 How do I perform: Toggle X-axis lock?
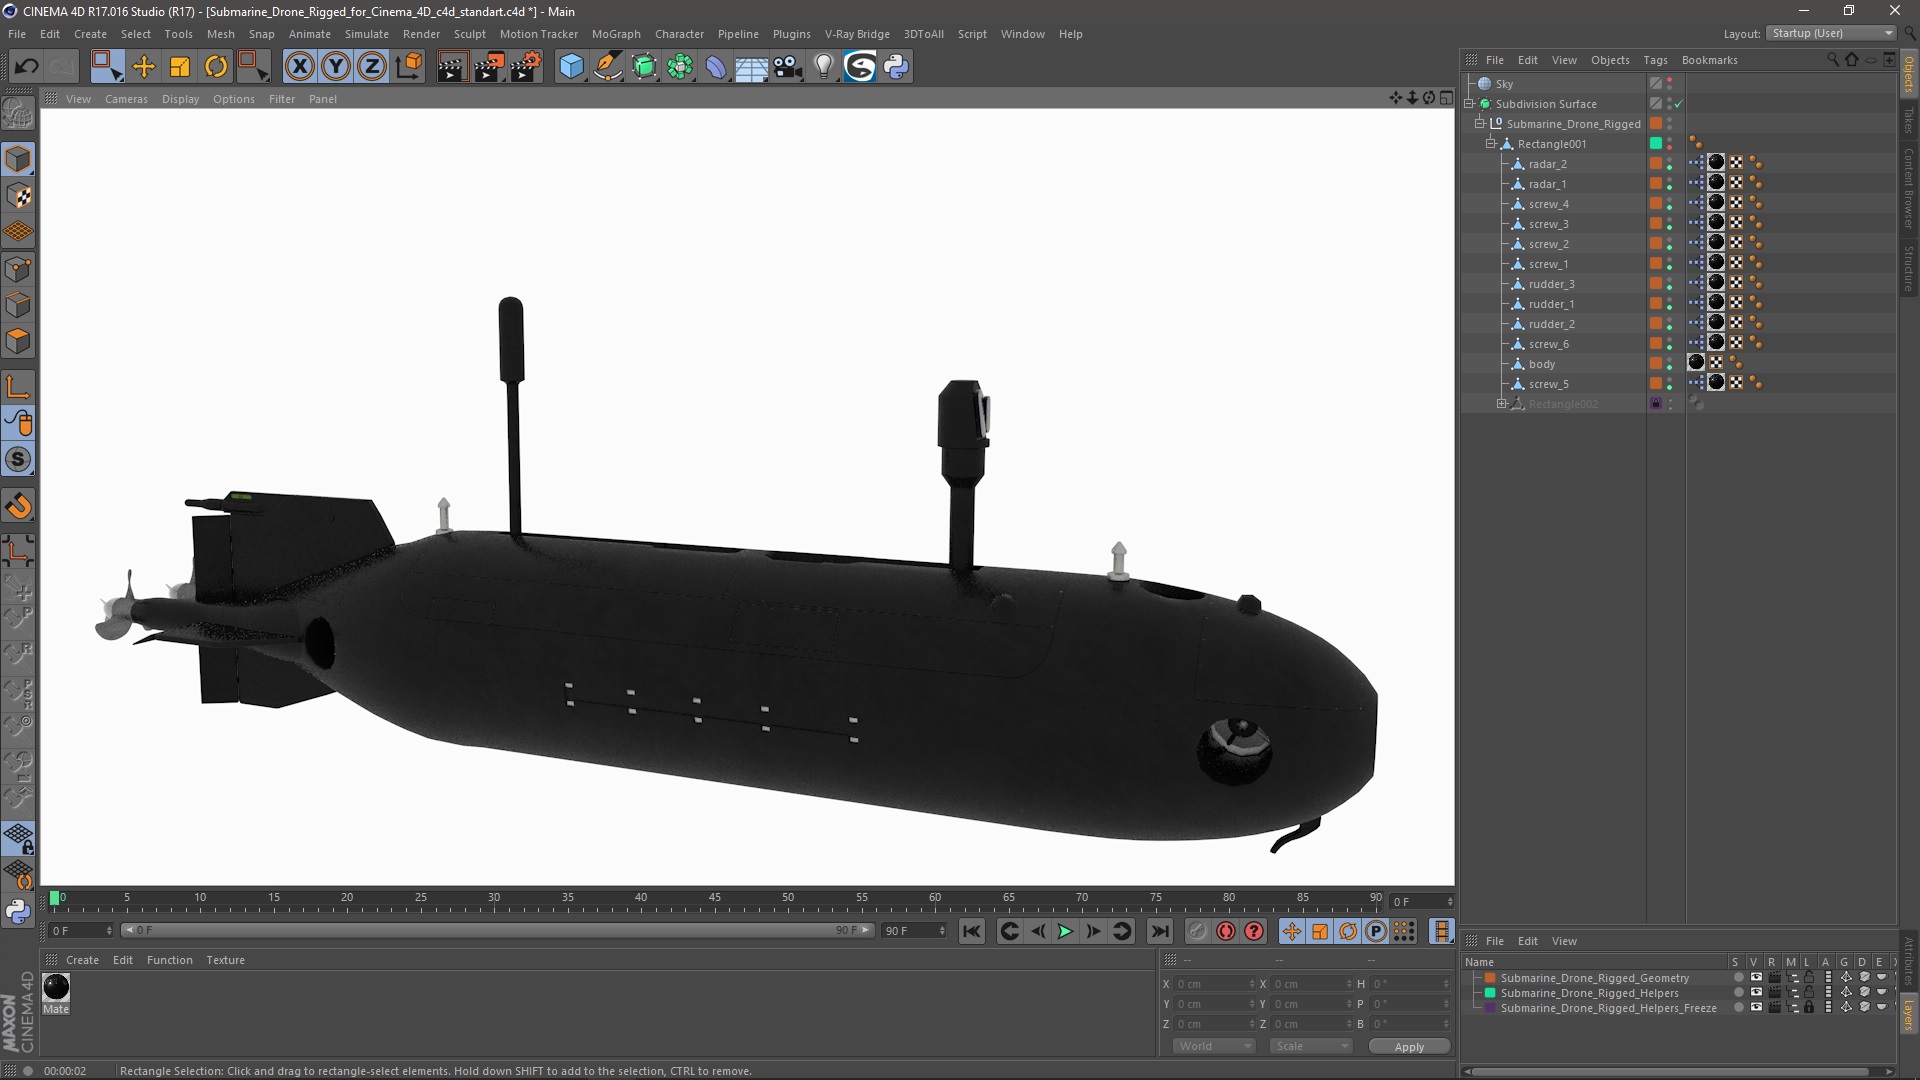pyautogui.click(x=299, y=67)
